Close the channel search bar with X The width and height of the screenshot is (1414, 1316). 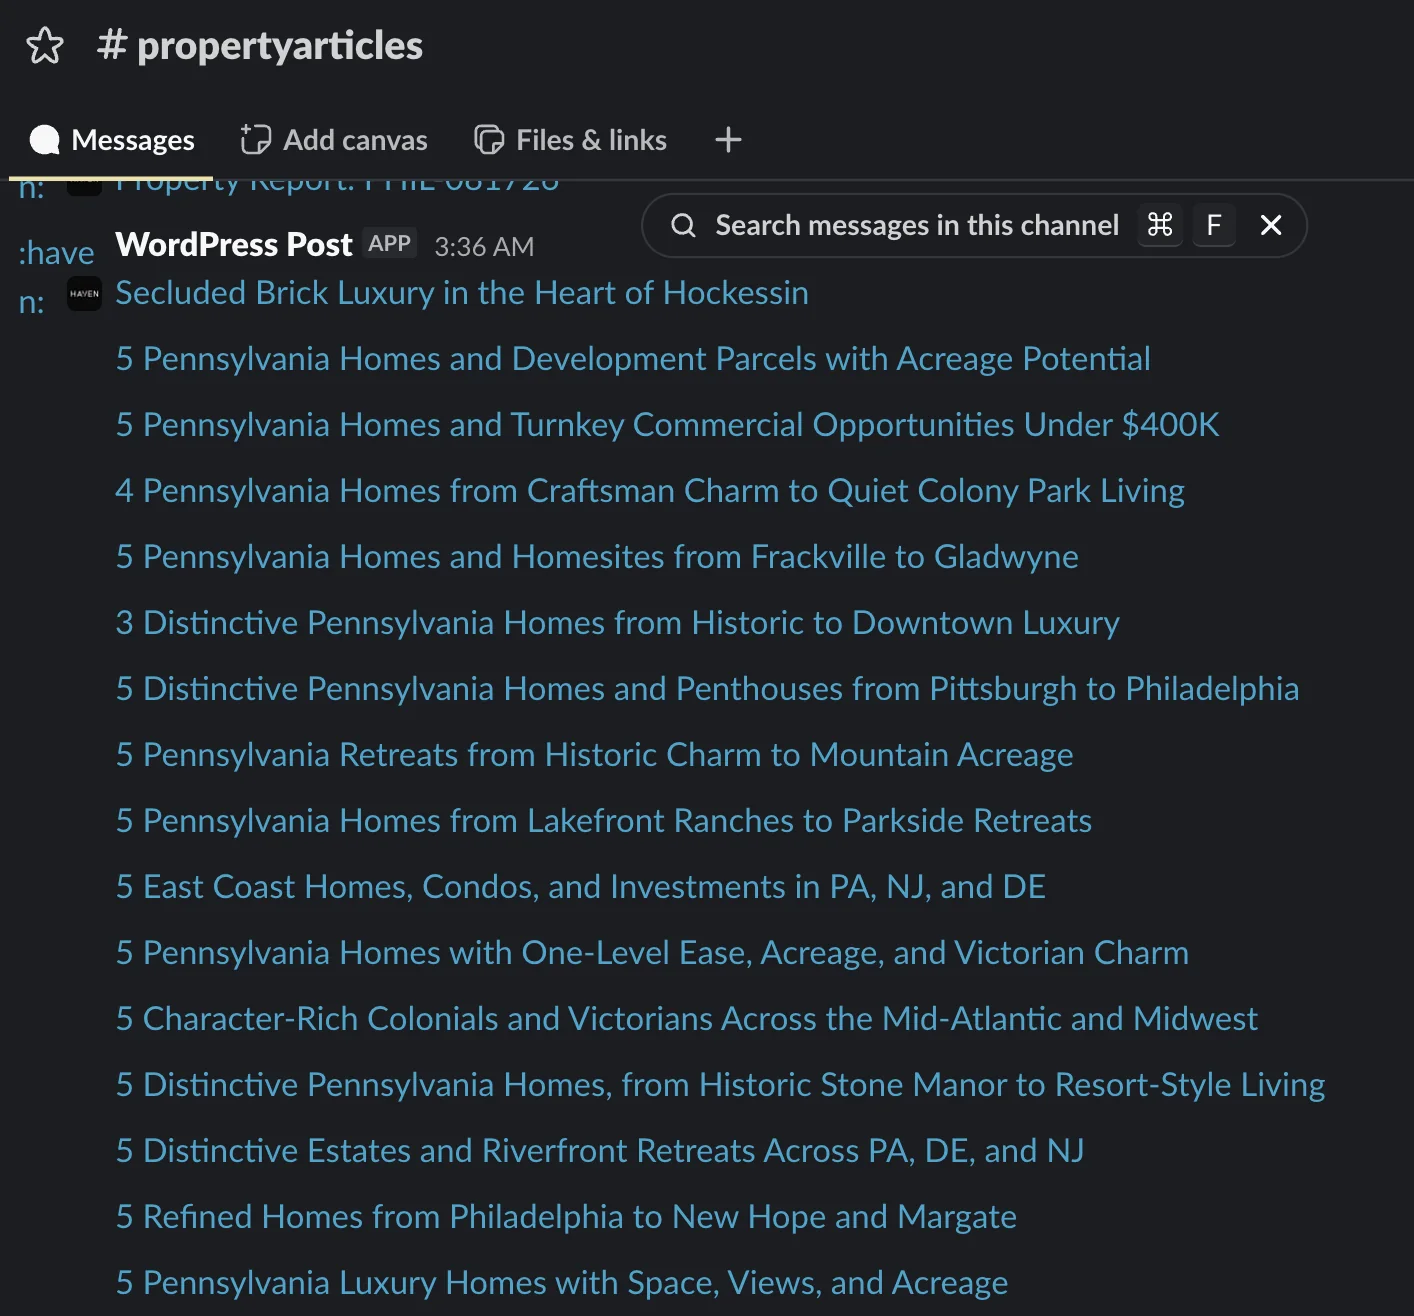pyautogui.click(x=1271, y=225)
